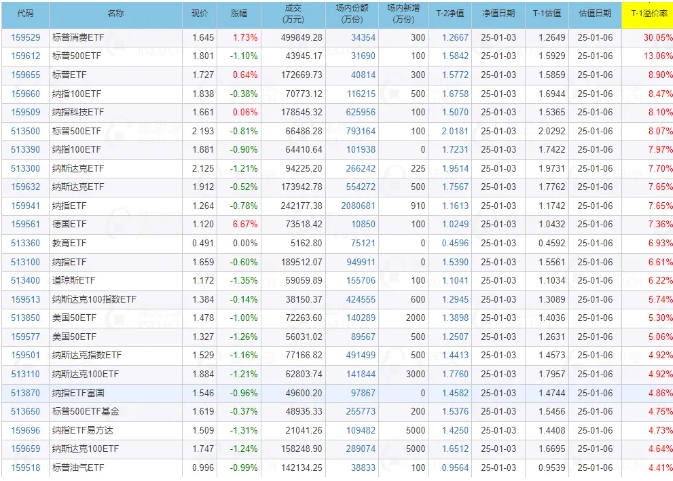This screenshot has height=481, width=673.
Task: Open fund code 513300 link
Action: (25, 169)
